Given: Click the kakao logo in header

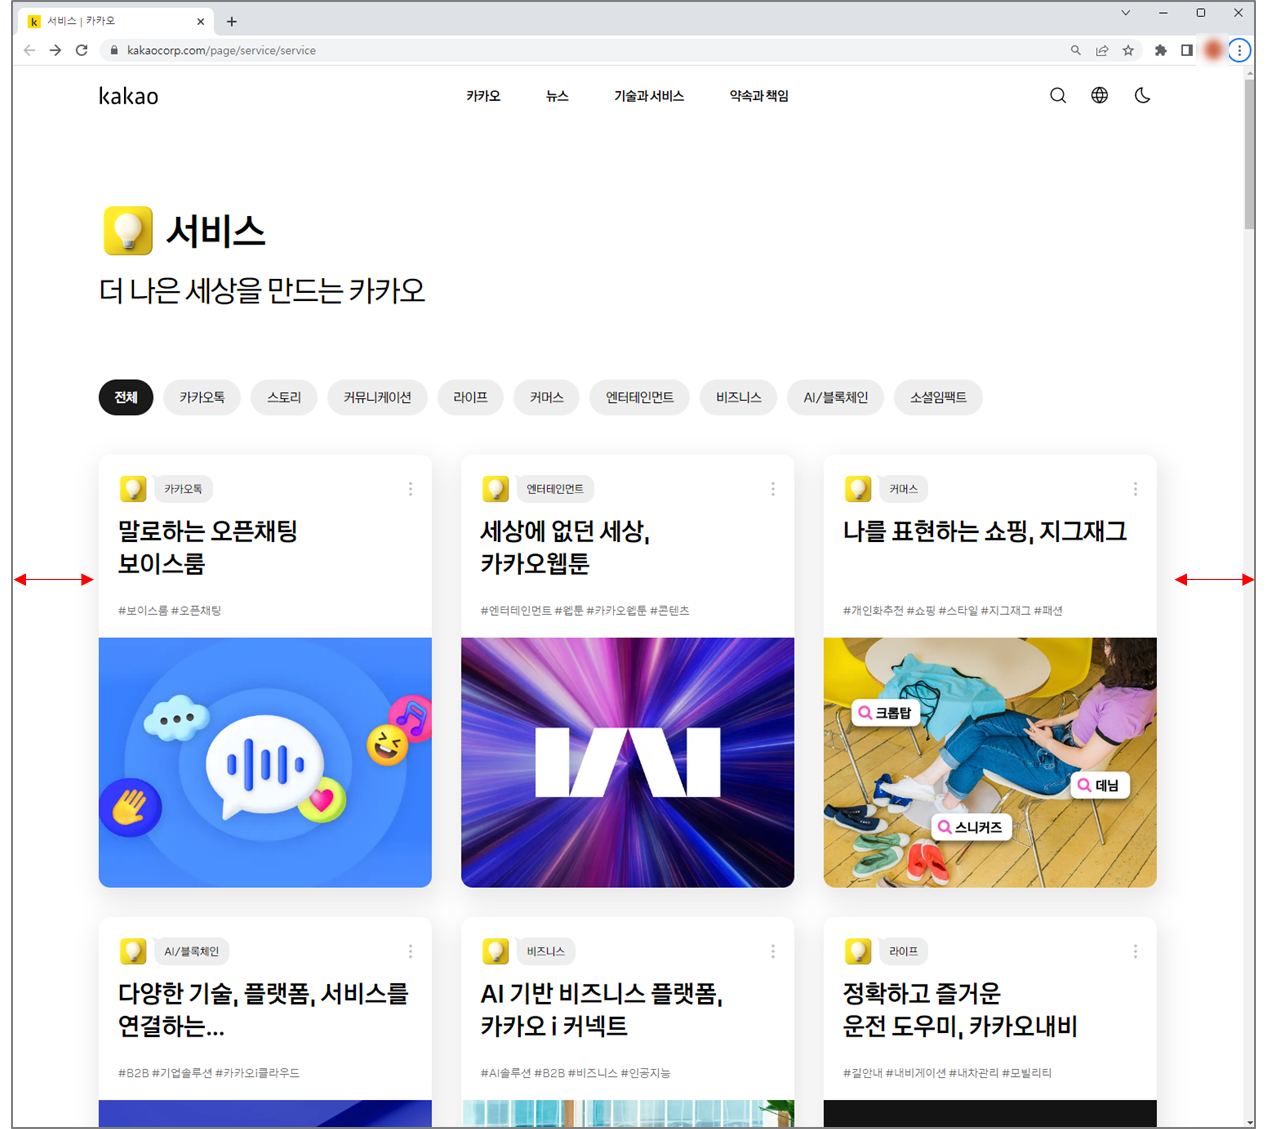Looking at the screenshot, I should 128,96.
